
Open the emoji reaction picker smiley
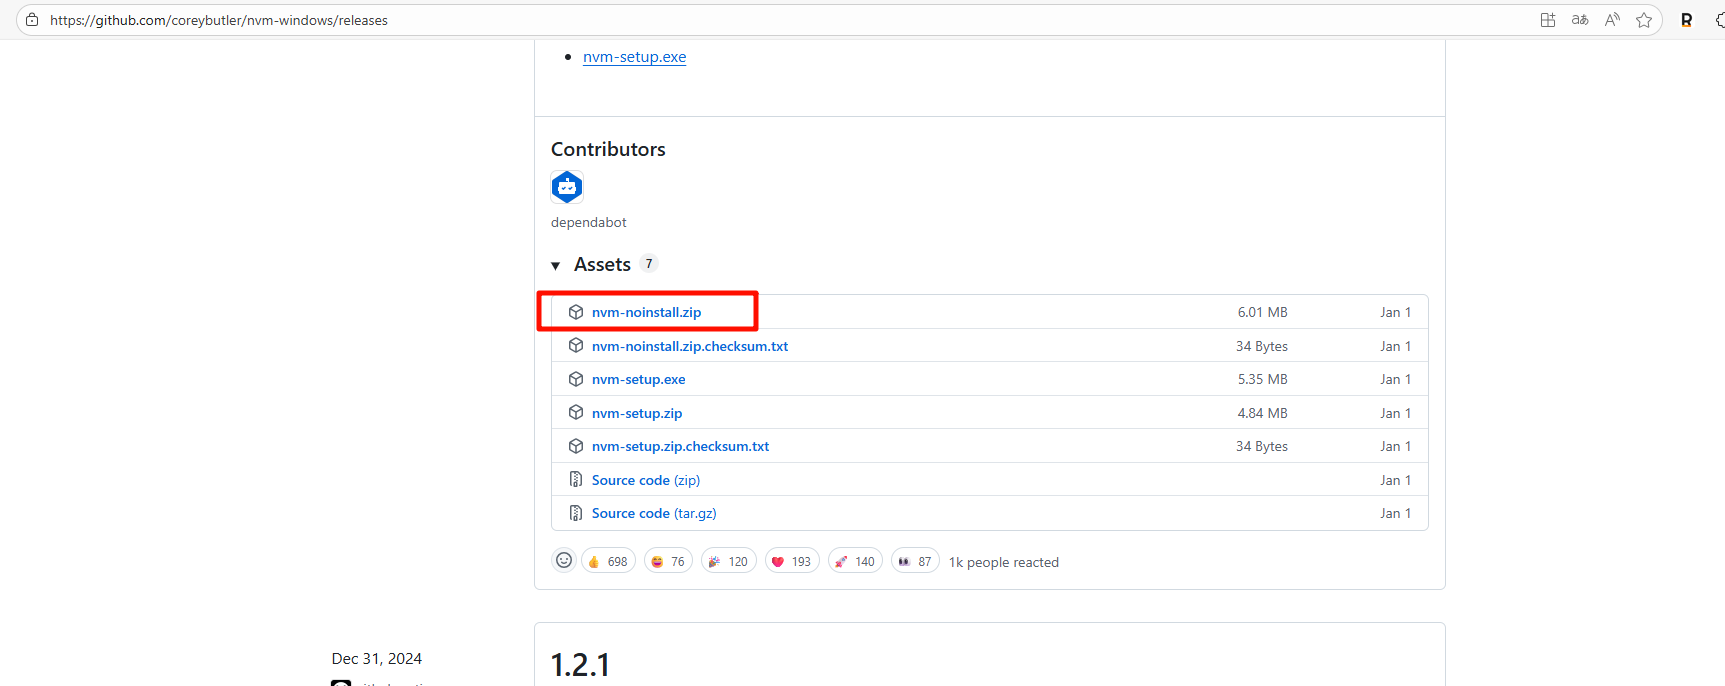(x=564, y=561)
